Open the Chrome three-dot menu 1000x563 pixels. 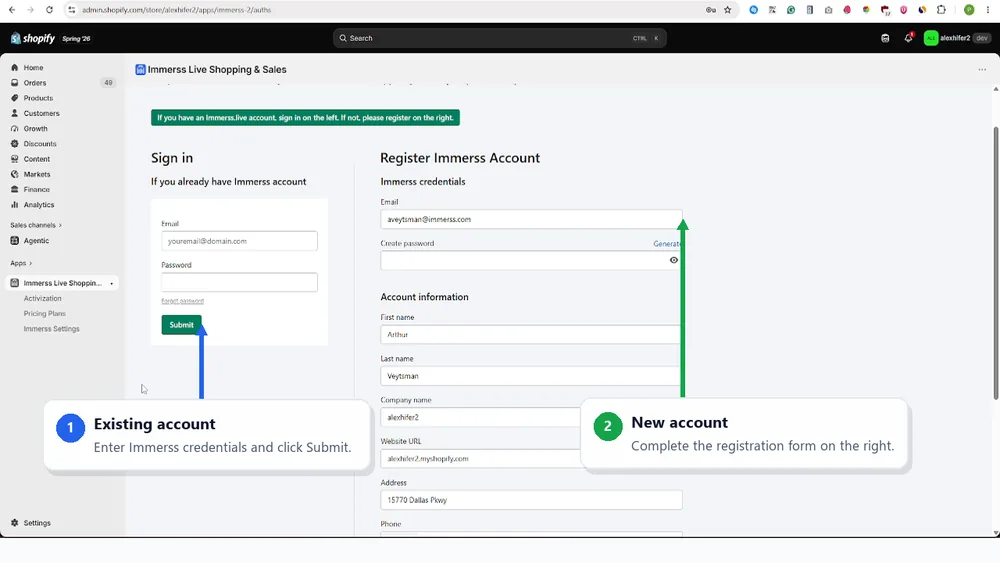point(988,10)
